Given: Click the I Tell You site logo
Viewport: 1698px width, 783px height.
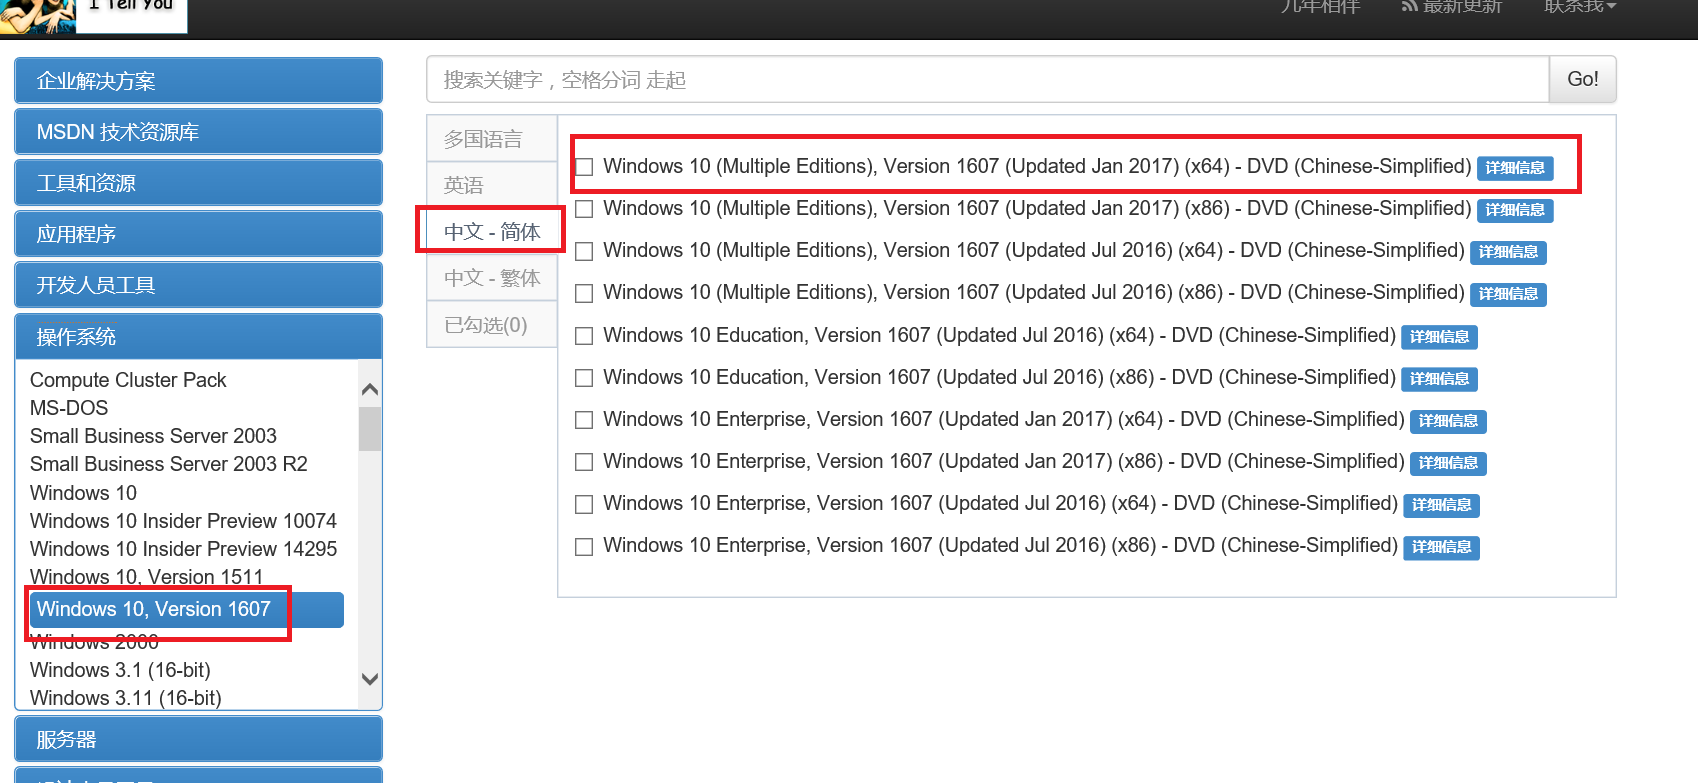Looking at the screenshot, I should (x=93, y=15).
